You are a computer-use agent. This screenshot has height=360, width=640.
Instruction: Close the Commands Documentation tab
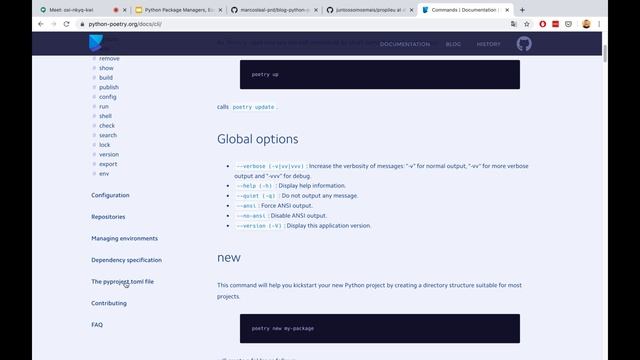pyautogui.click(x=507, y=10)
